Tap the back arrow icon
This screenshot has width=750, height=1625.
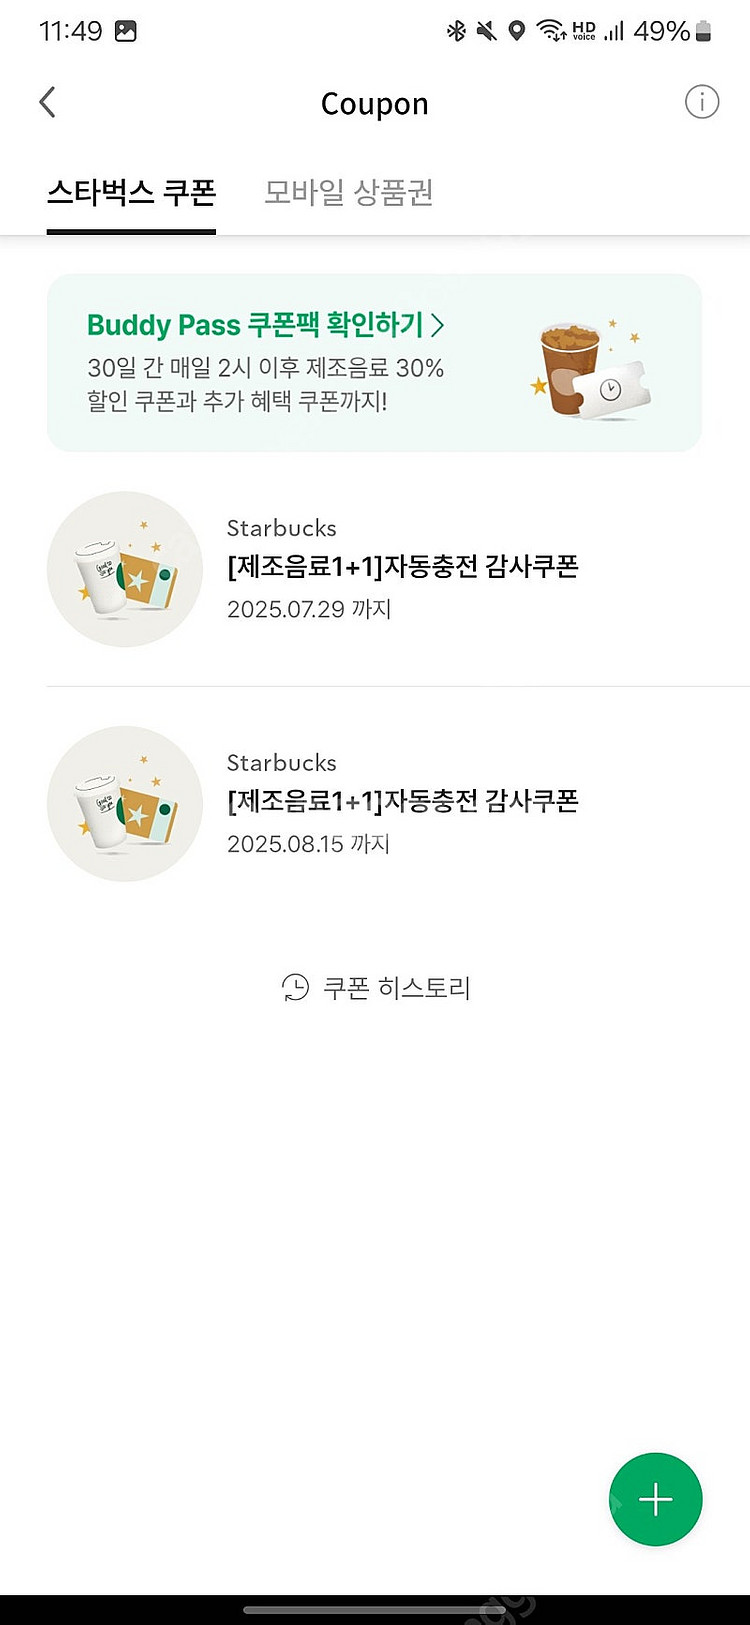(x=47, y=102)
